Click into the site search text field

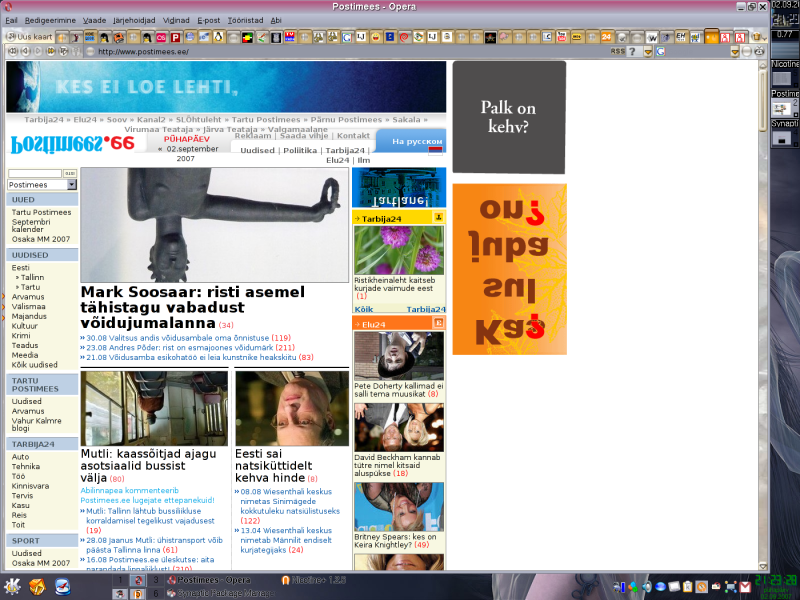coord(35,173)
